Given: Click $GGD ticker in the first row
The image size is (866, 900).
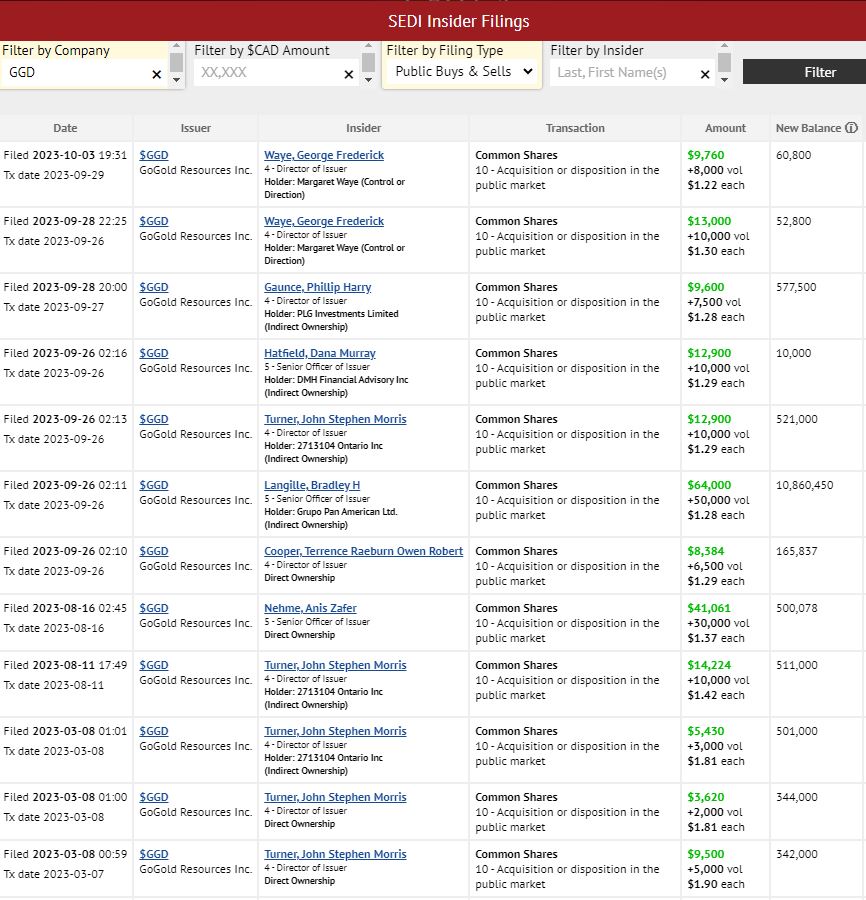Looking at the screenshot, I should [x=154, y=155].
